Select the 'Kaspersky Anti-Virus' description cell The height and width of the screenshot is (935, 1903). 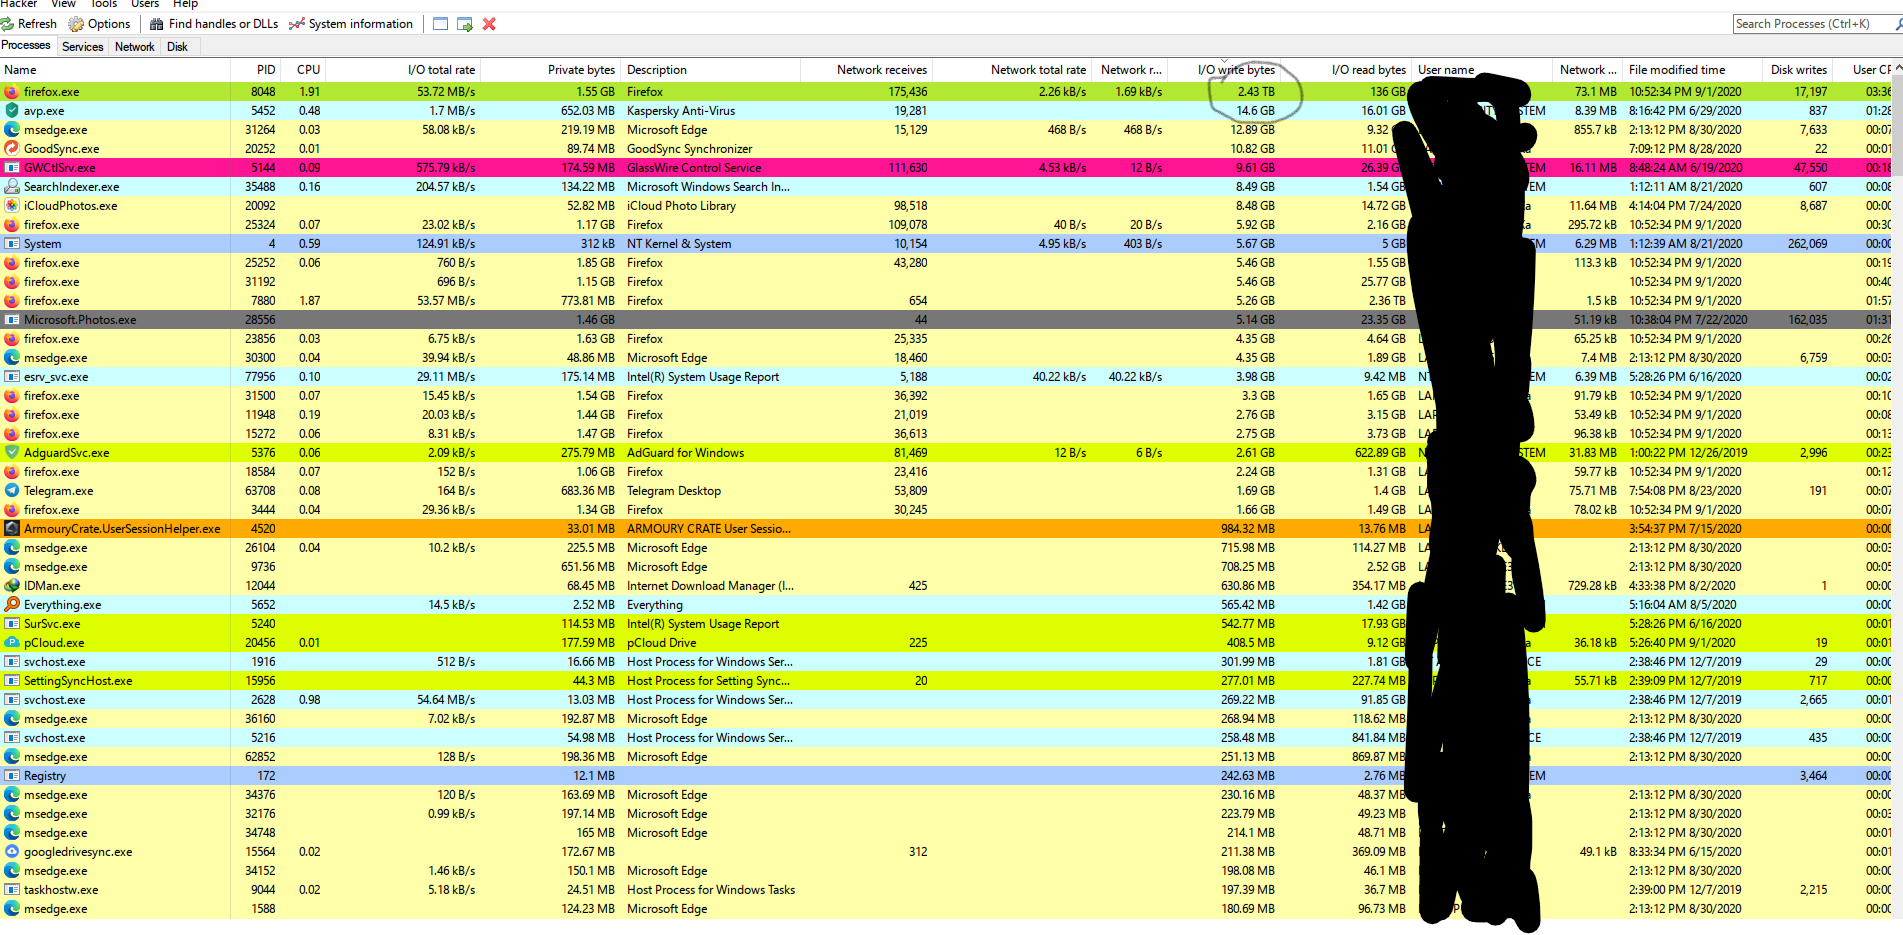click(x=681, y=111)
